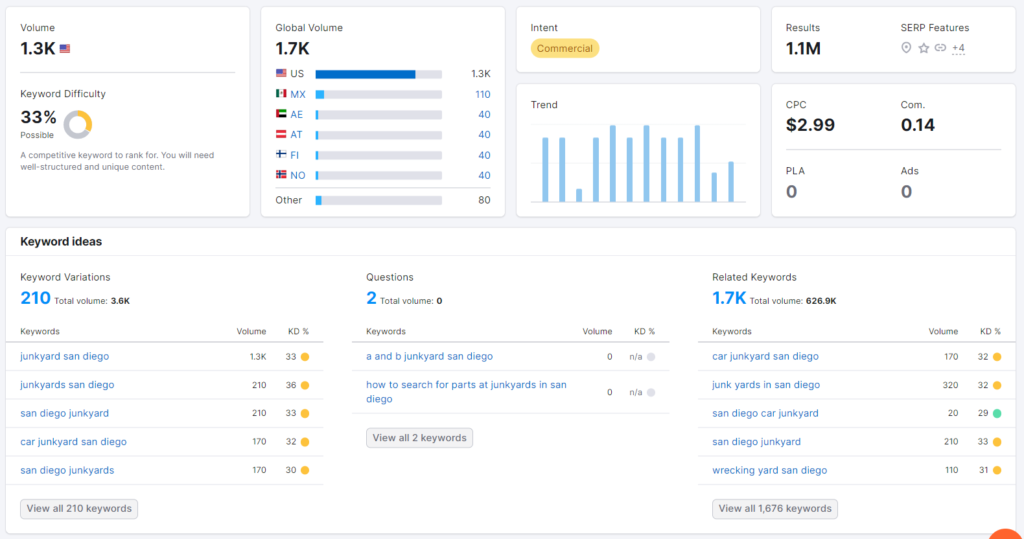Click the AE flag in Global Volume
This screenshot has height=539, width=1024.
281,114
